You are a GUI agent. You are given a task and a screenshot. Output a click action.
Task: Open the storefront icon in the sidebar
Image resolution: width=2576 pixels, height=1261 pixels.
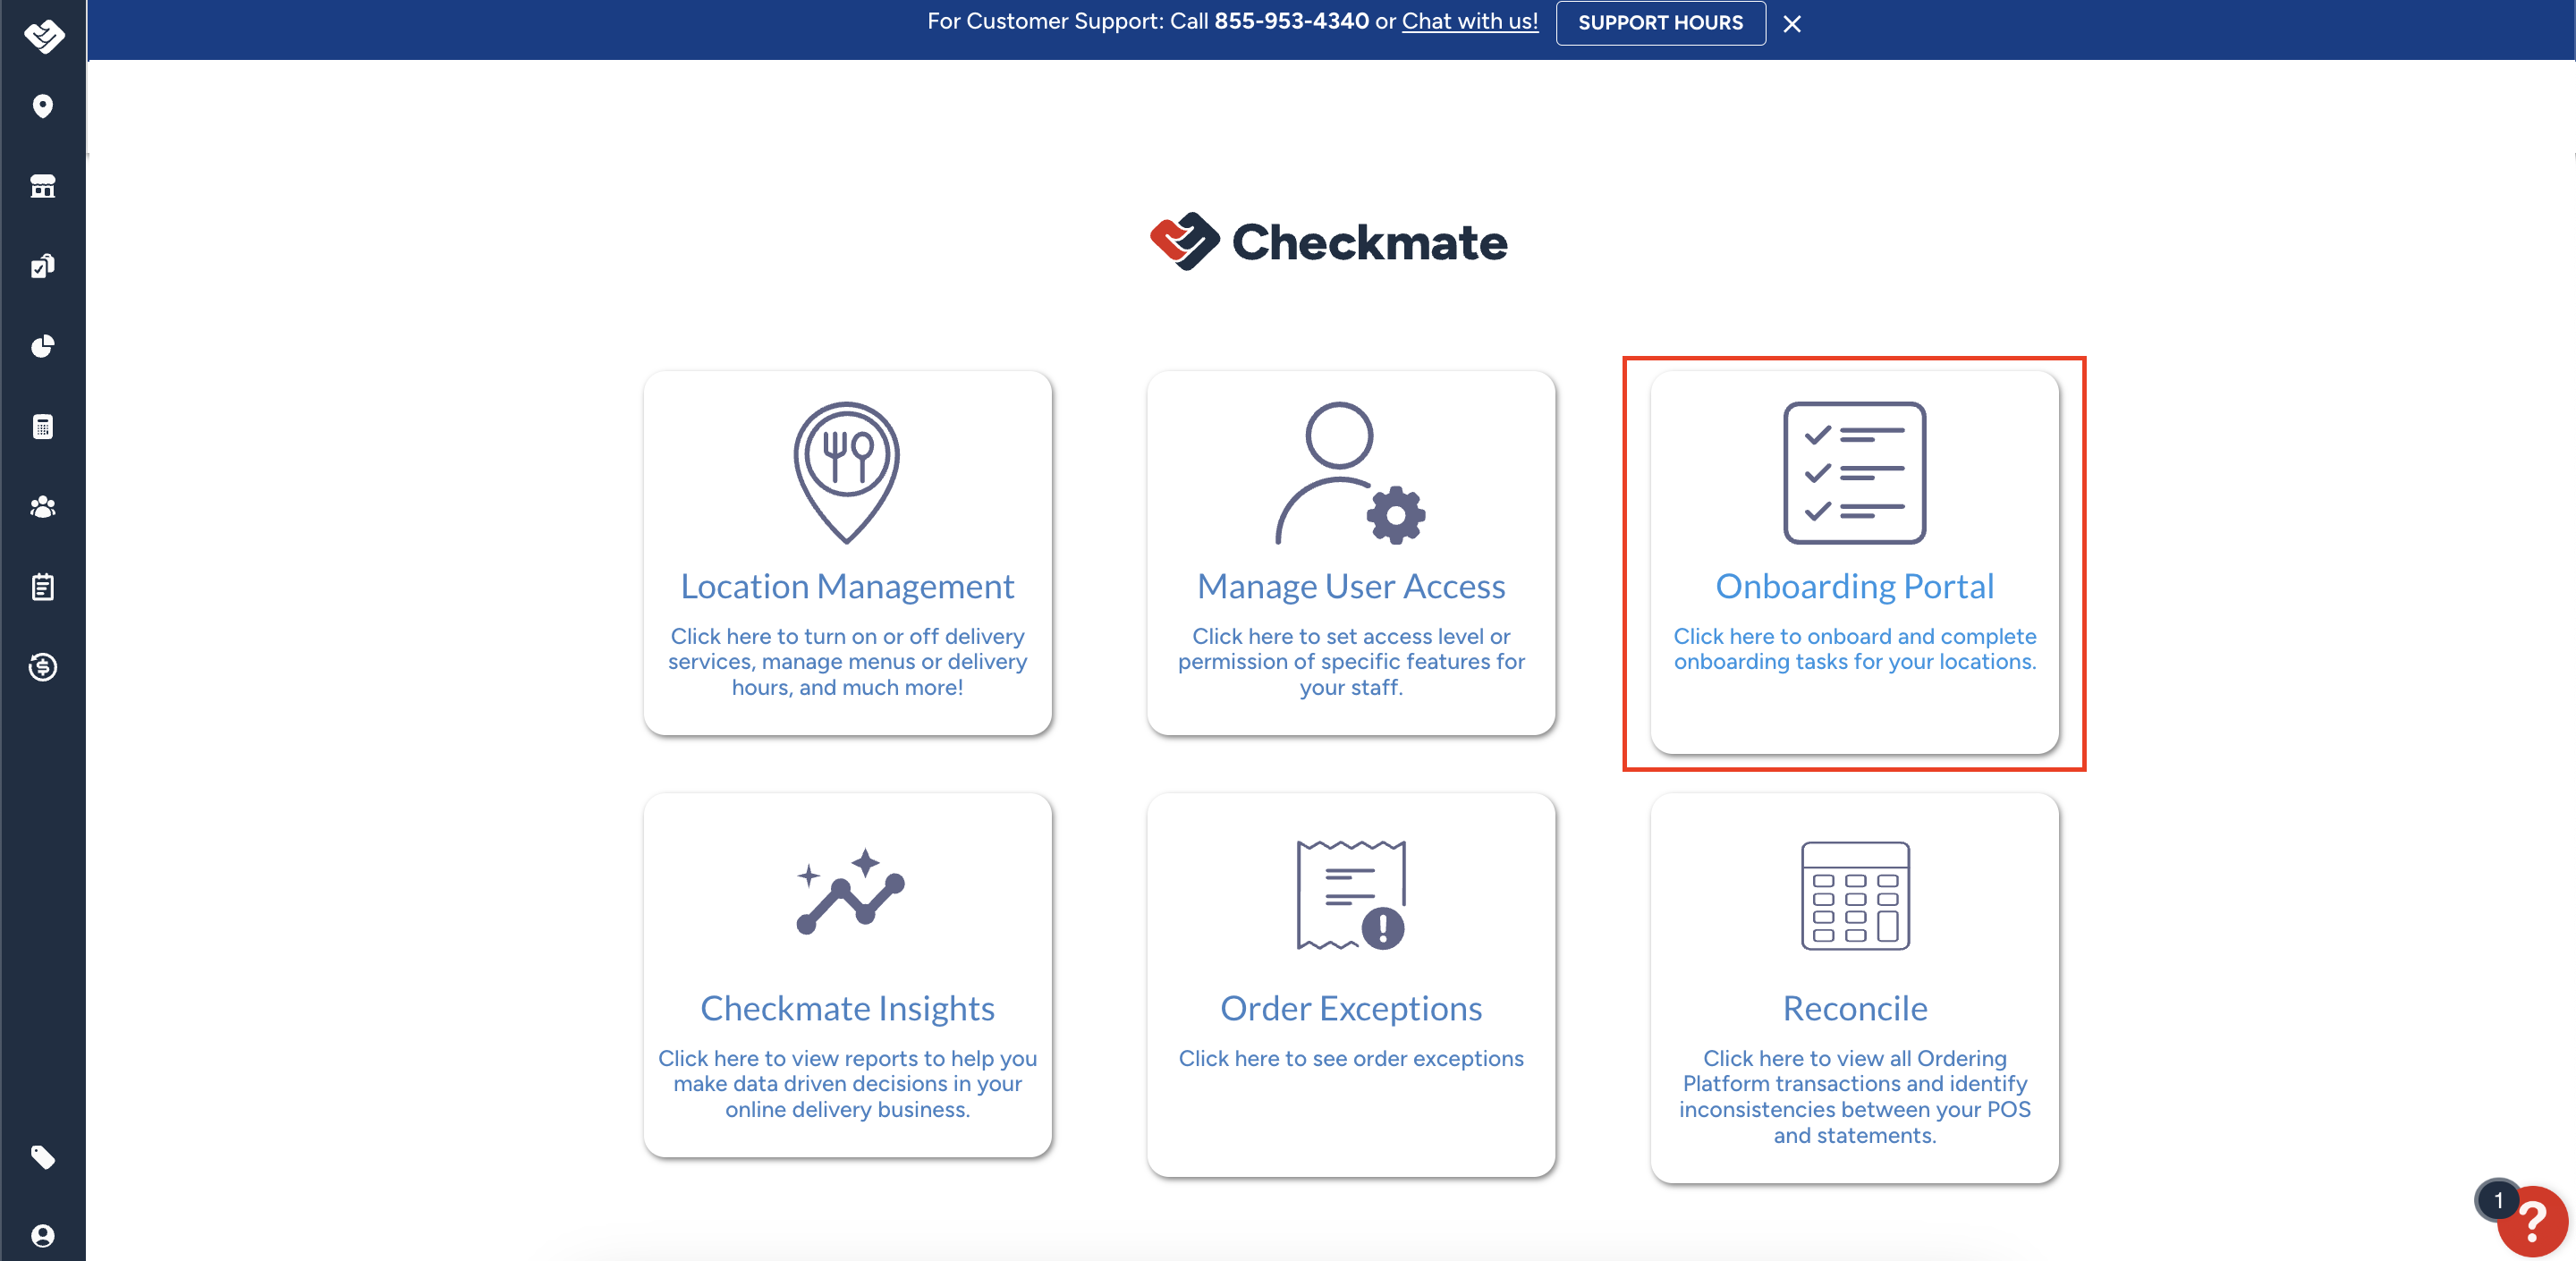[42, 186]
